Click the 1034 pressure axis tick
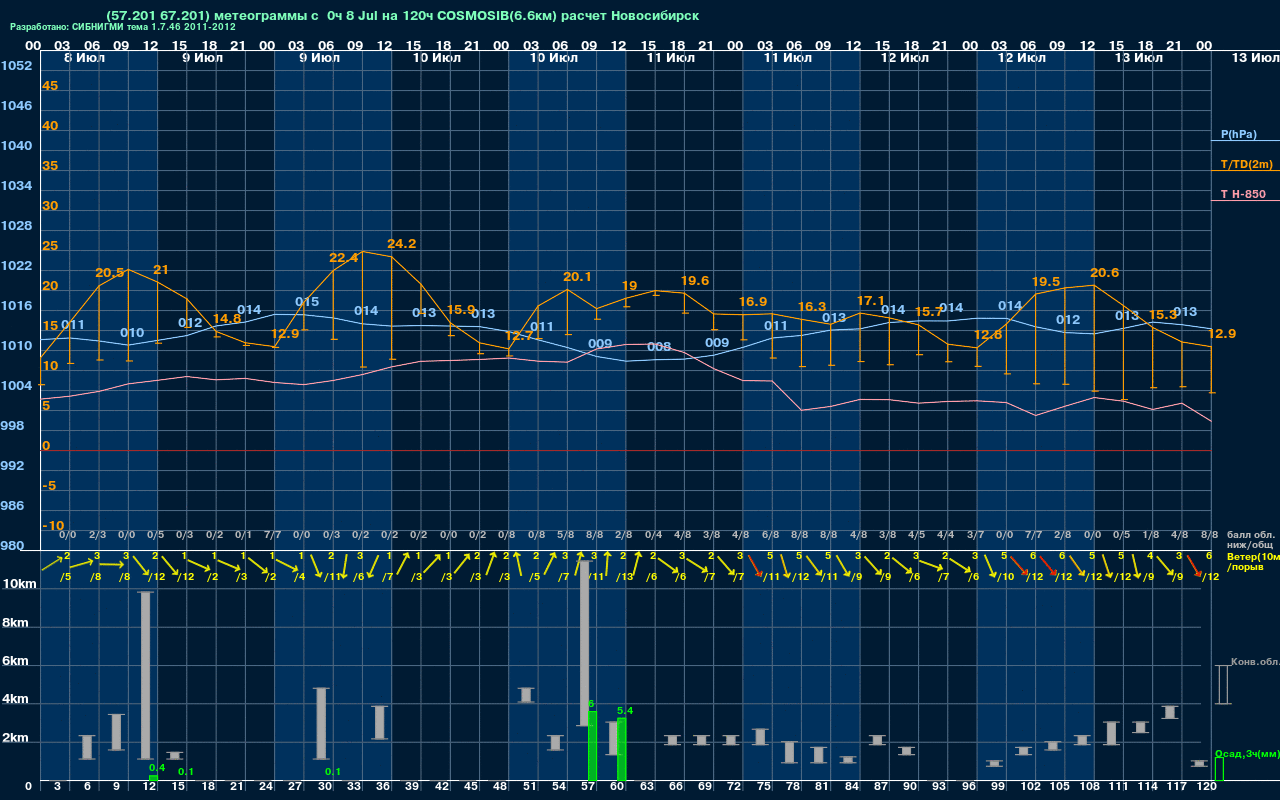This screenshot has height=800, width=1280. [17, 185]
